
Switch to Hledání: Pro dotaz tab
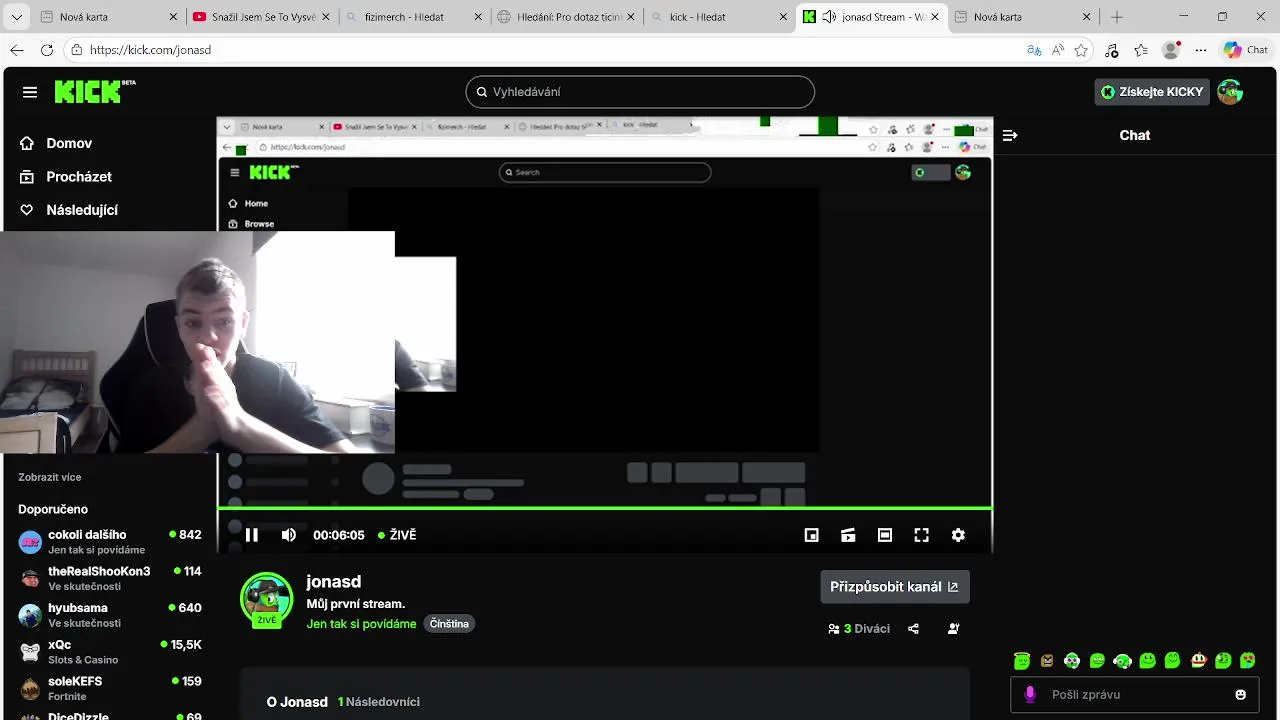coord(565,17)
